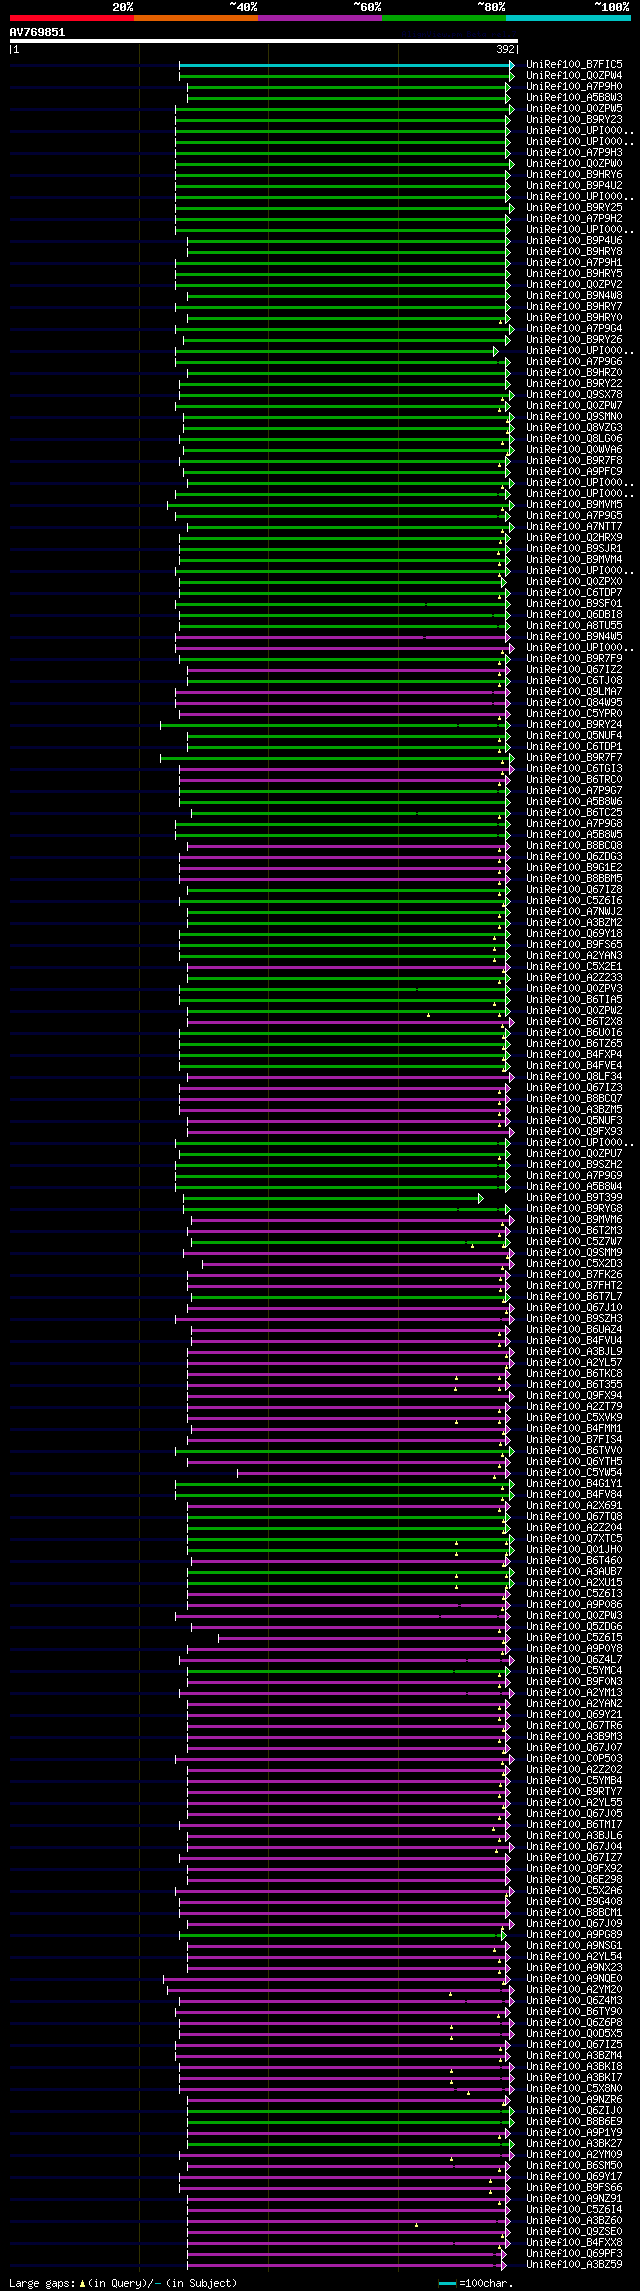Click UniRef100_Q8LF34 label
This screenshot has width=640, height=2291.
click(574, 1077)
